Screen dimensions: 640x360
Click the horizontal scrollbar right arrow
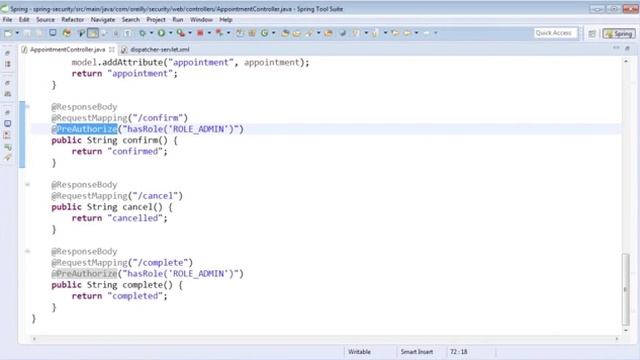617,339
